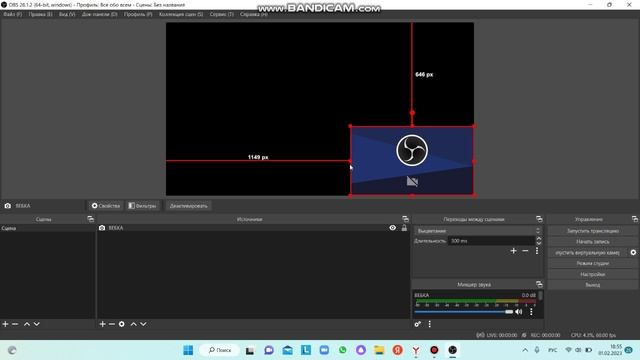Image resolution: width=640 pixels, height=360 pixels.
Task: Open Audio Mixer footer three-dot menu
Action: point(429,324)
